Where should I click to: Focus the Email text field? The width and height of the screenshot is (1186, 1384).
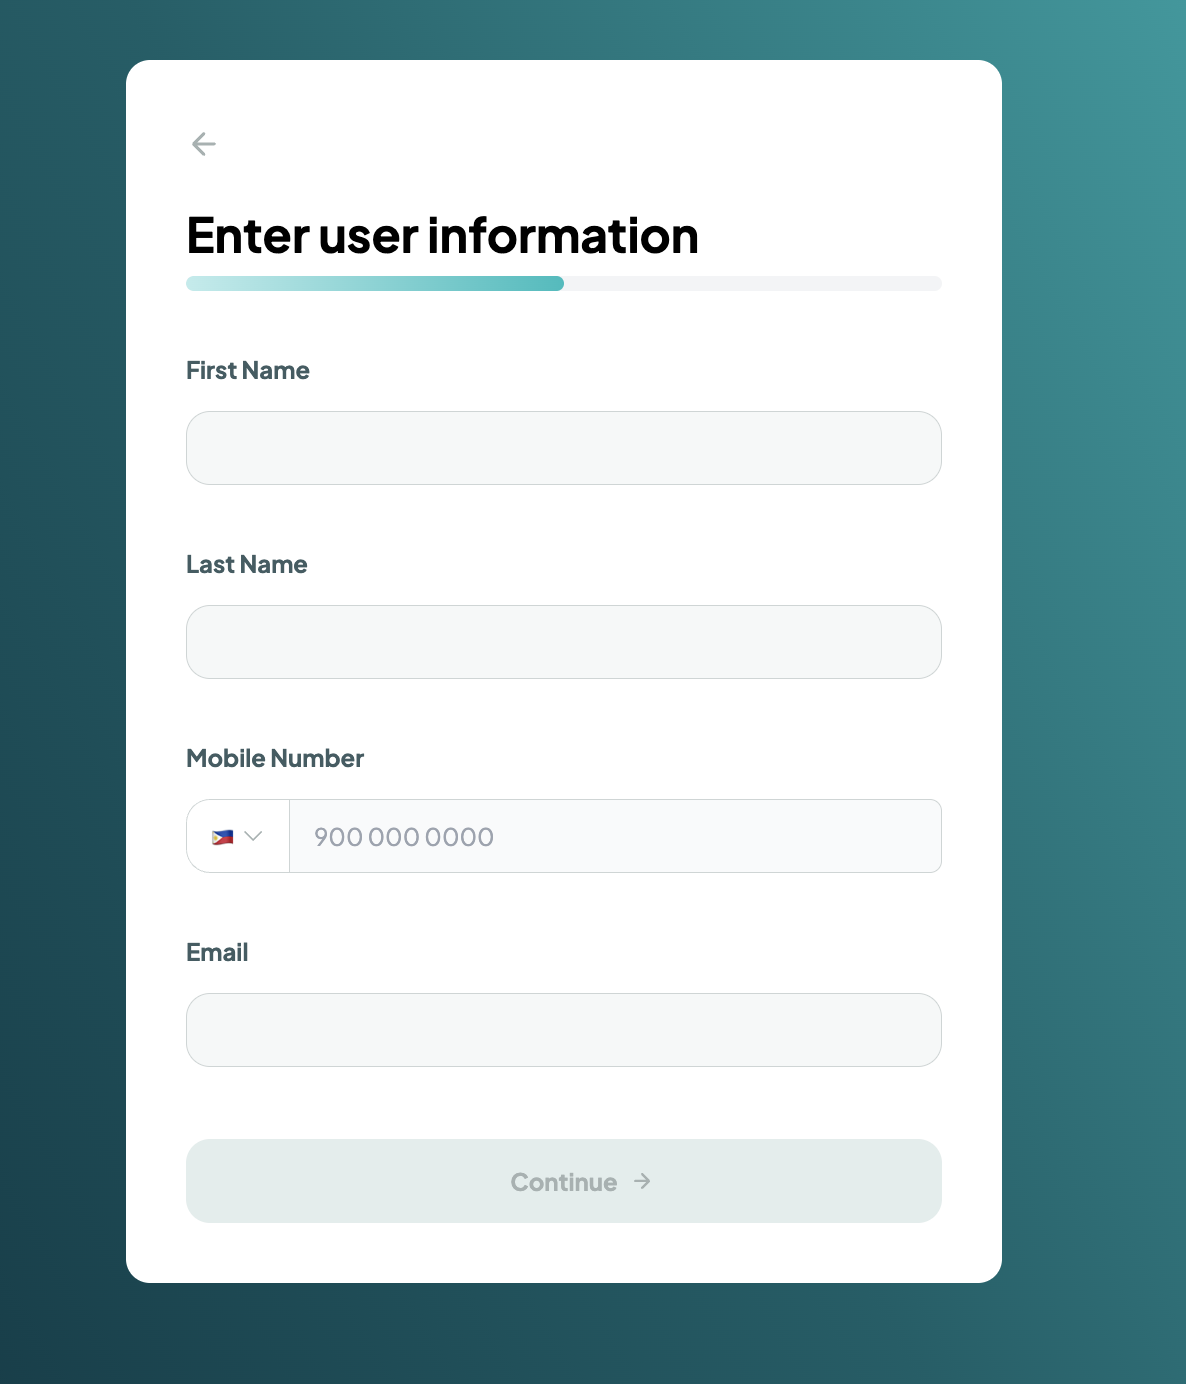click(x=563, y=1030)
